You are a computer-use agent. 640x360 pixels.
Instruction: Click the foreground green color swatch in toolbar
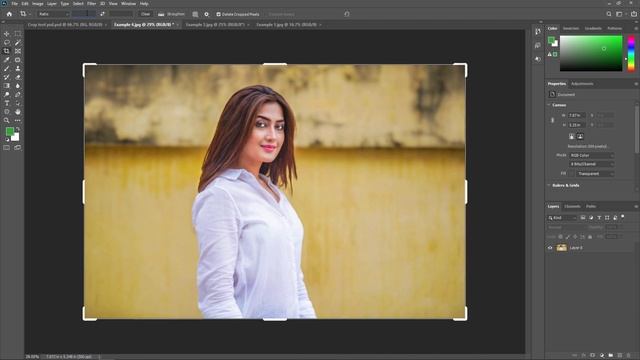tap(9, 131)
